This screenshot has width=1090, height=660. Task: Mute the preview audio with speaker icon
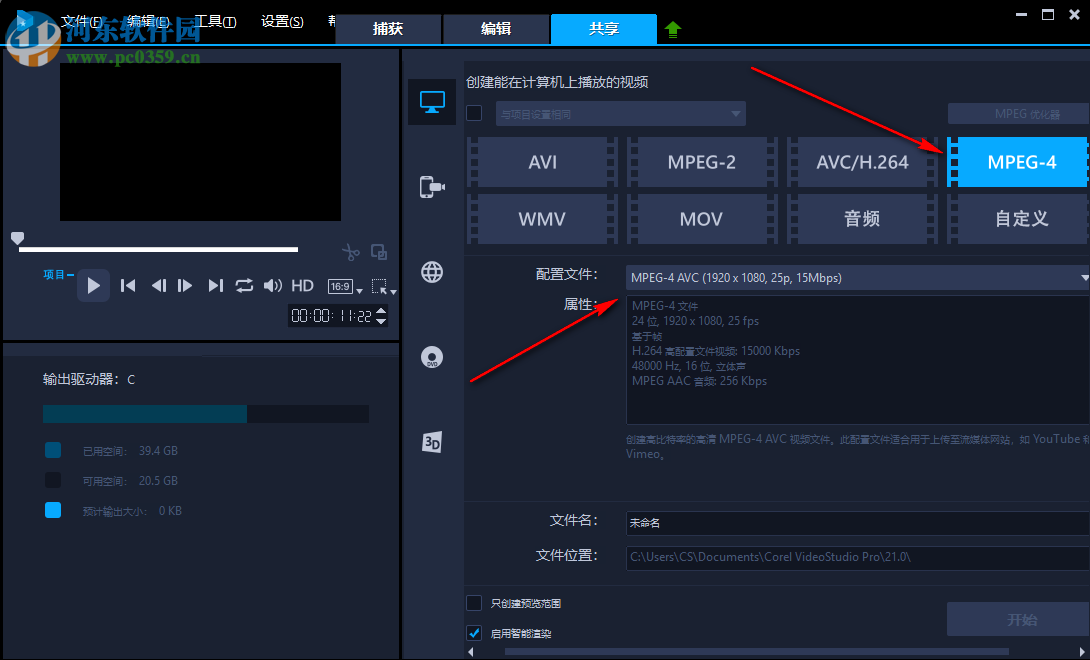point(272,285)
